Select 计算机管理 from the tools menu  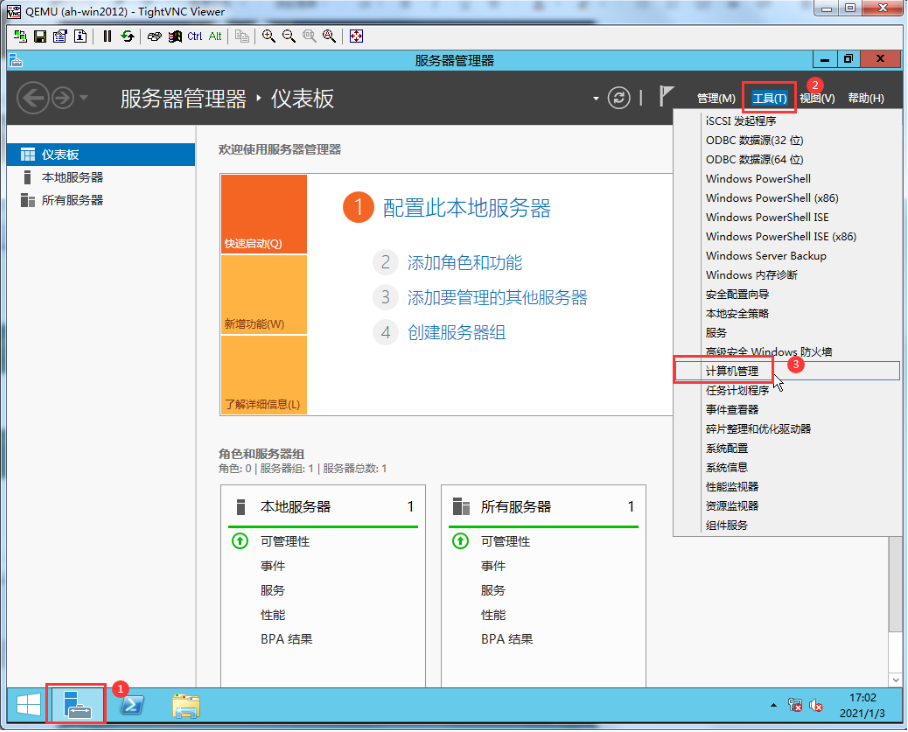click(732, 371)
